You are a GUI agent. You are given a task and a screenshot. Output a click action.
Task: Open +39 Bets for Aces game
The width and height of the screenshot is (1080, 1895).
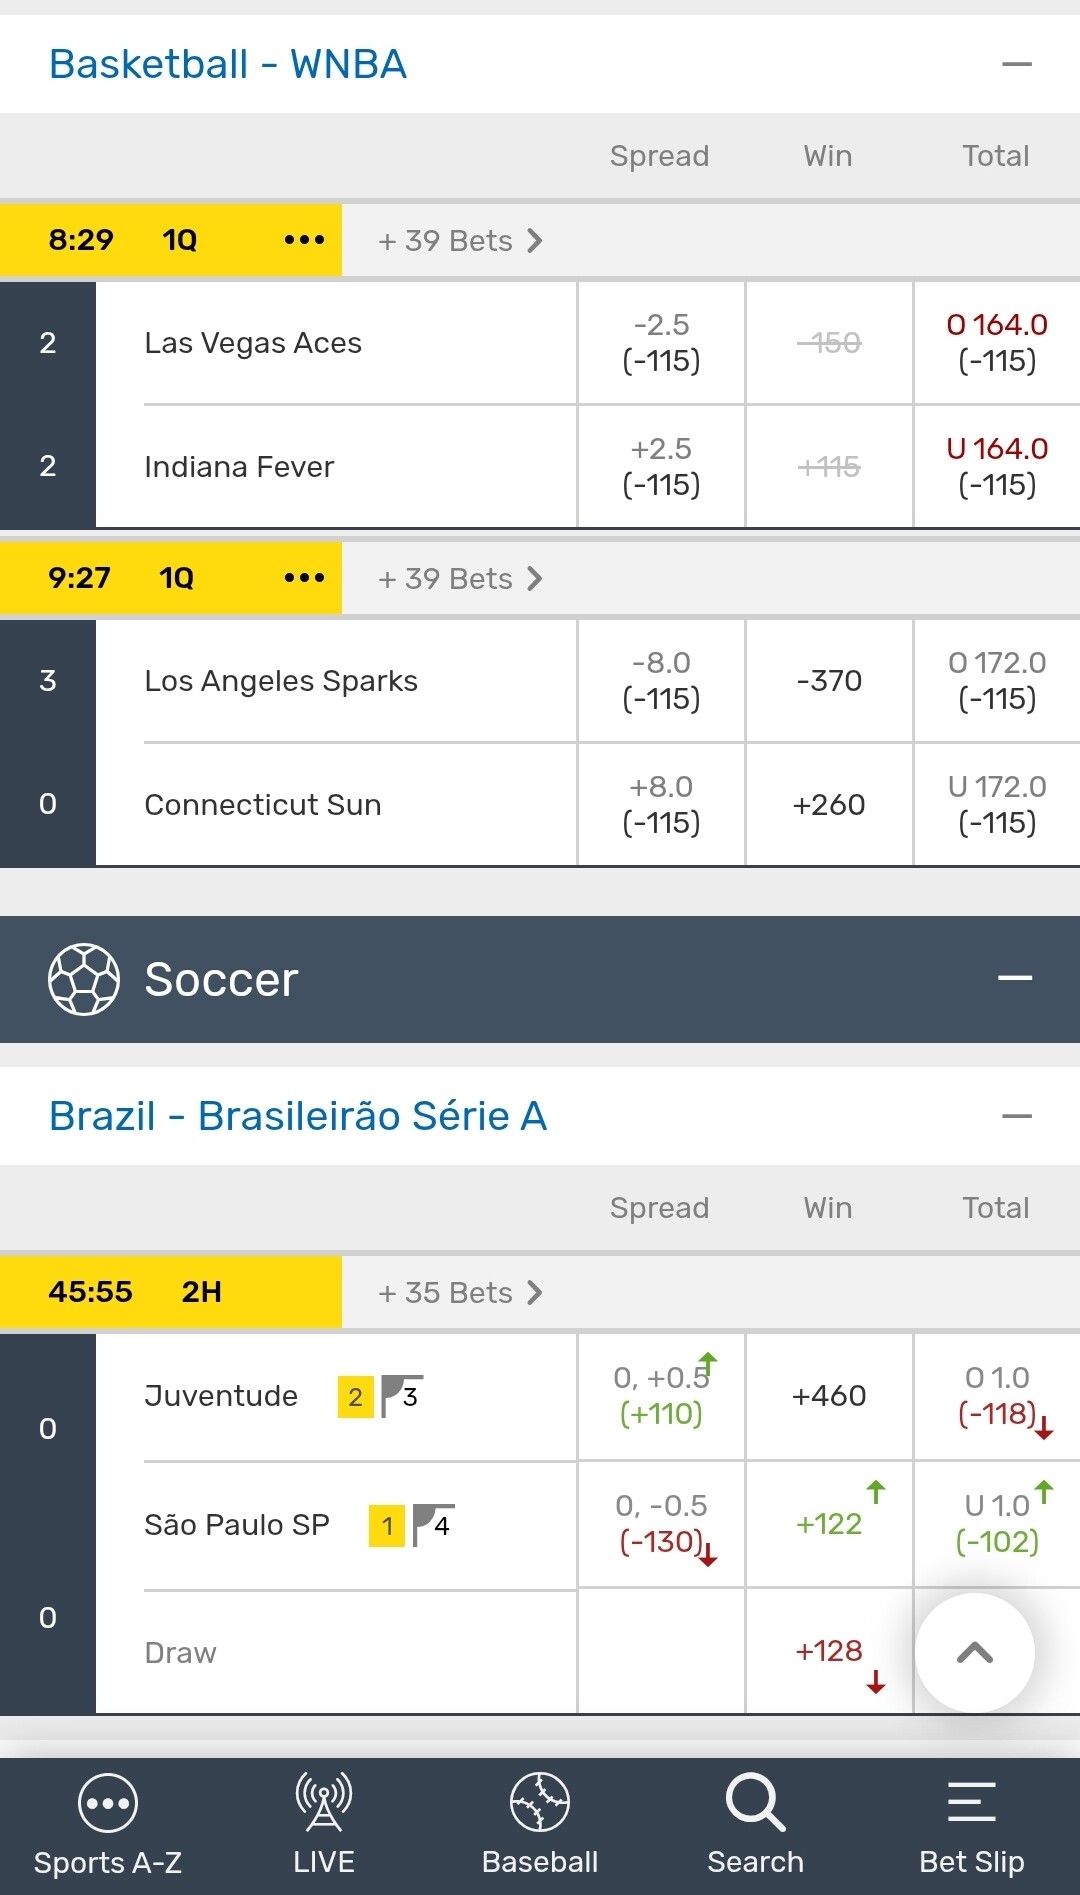click(460, 241)
